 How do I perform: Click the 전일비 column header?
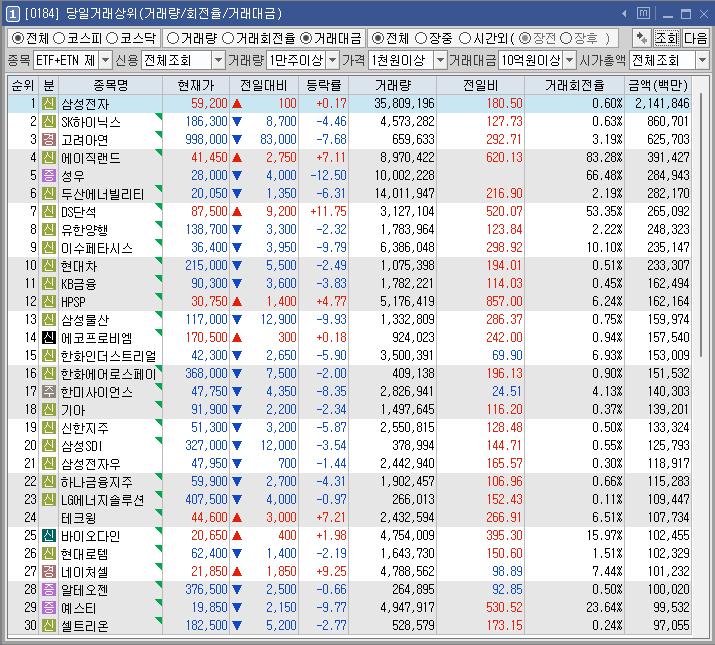[480, 85]
